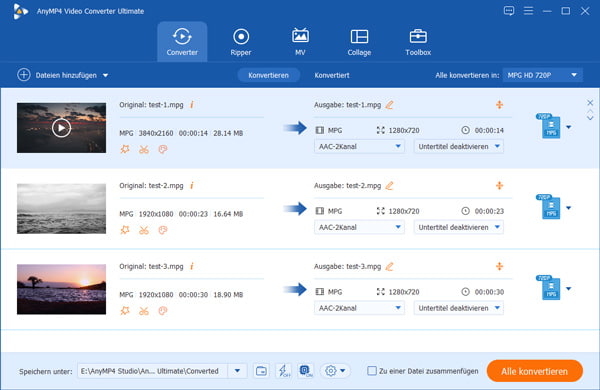Show info for test-1.mpg original
Viewport: 600px width, 390px height.
click(x=192, y=104)
